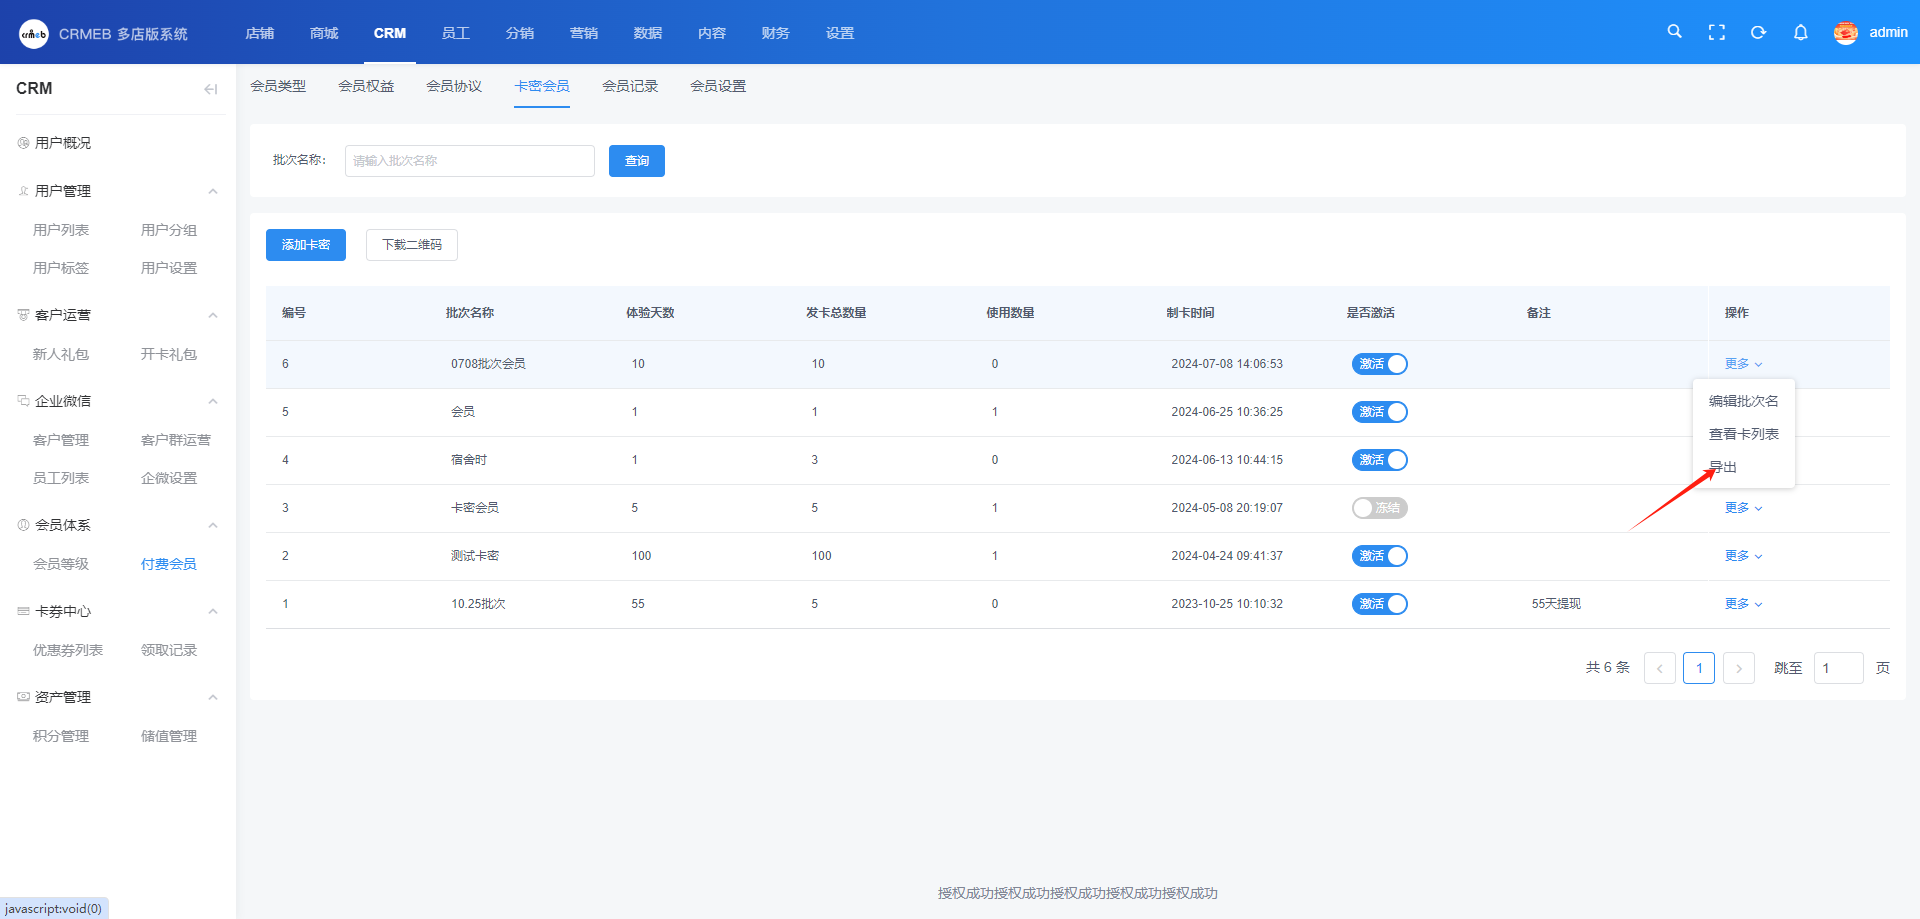Switch to the 会员记录 tab

click(x=629, y=86)
